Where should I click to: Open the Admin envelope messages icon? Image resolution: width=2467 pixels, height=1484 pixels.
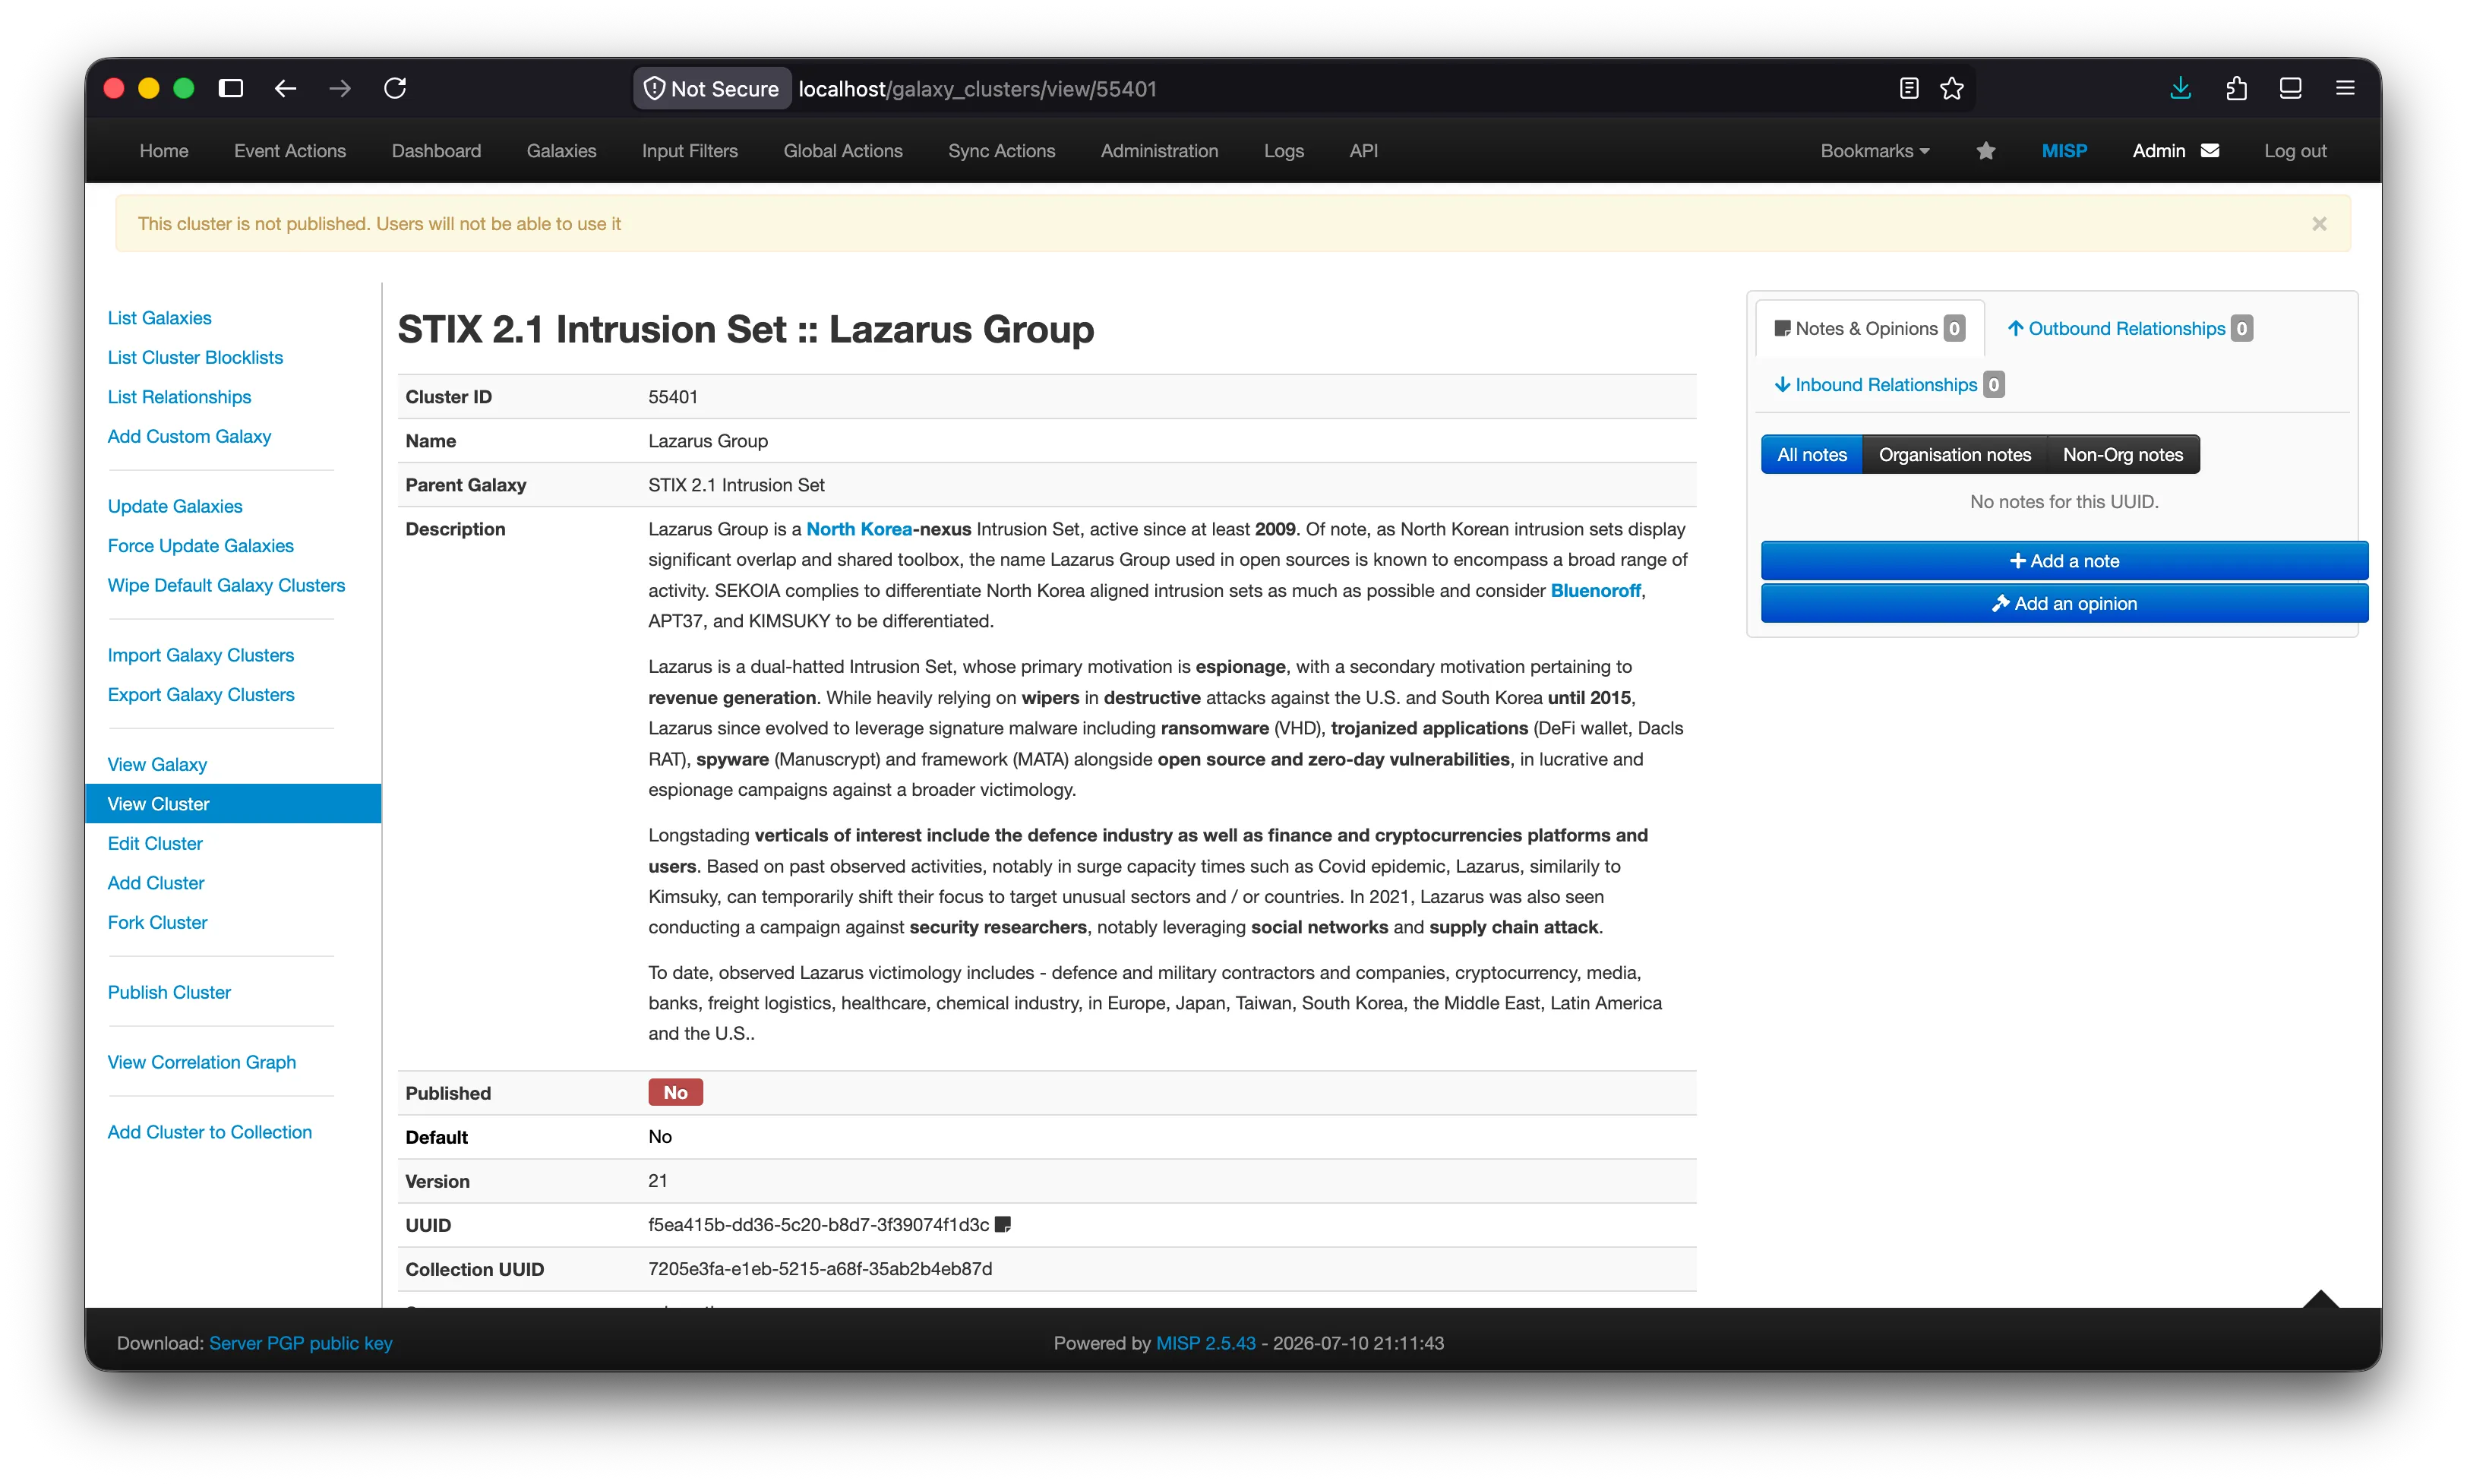pos(2210,151)
